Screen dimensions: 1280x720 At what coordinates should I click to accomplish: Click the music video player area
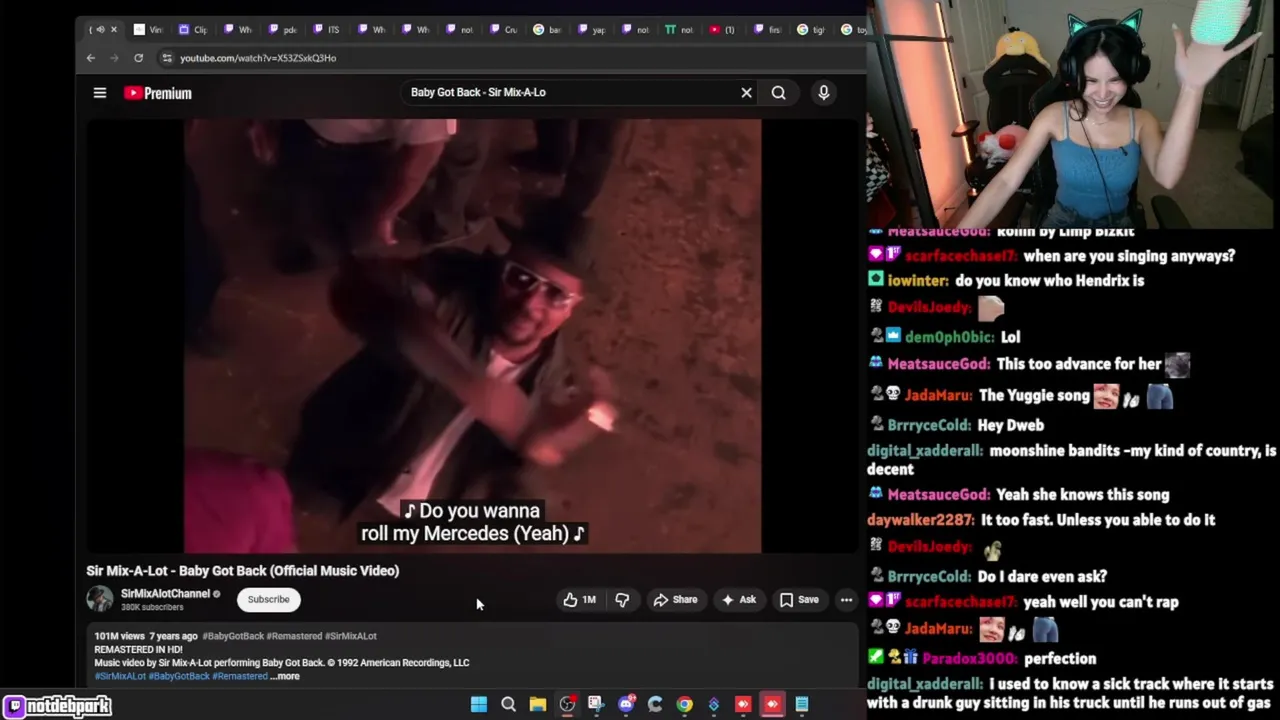coord(472,336)
